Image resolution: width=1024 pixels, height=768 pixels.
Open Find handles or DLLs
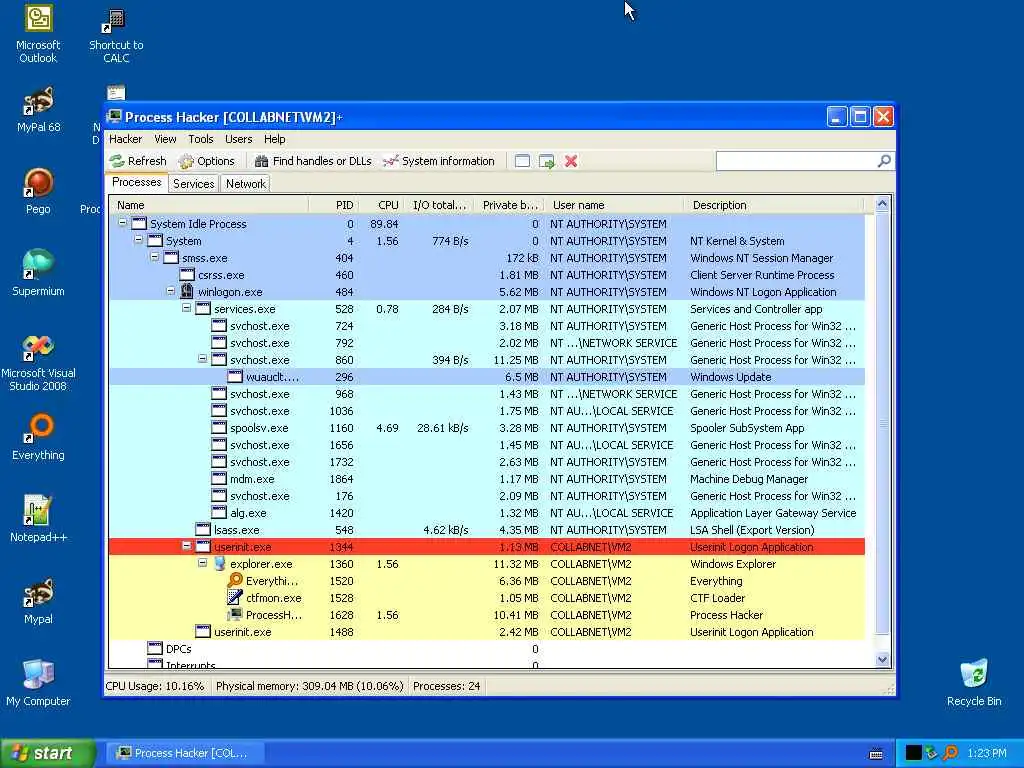click(313, 161)
